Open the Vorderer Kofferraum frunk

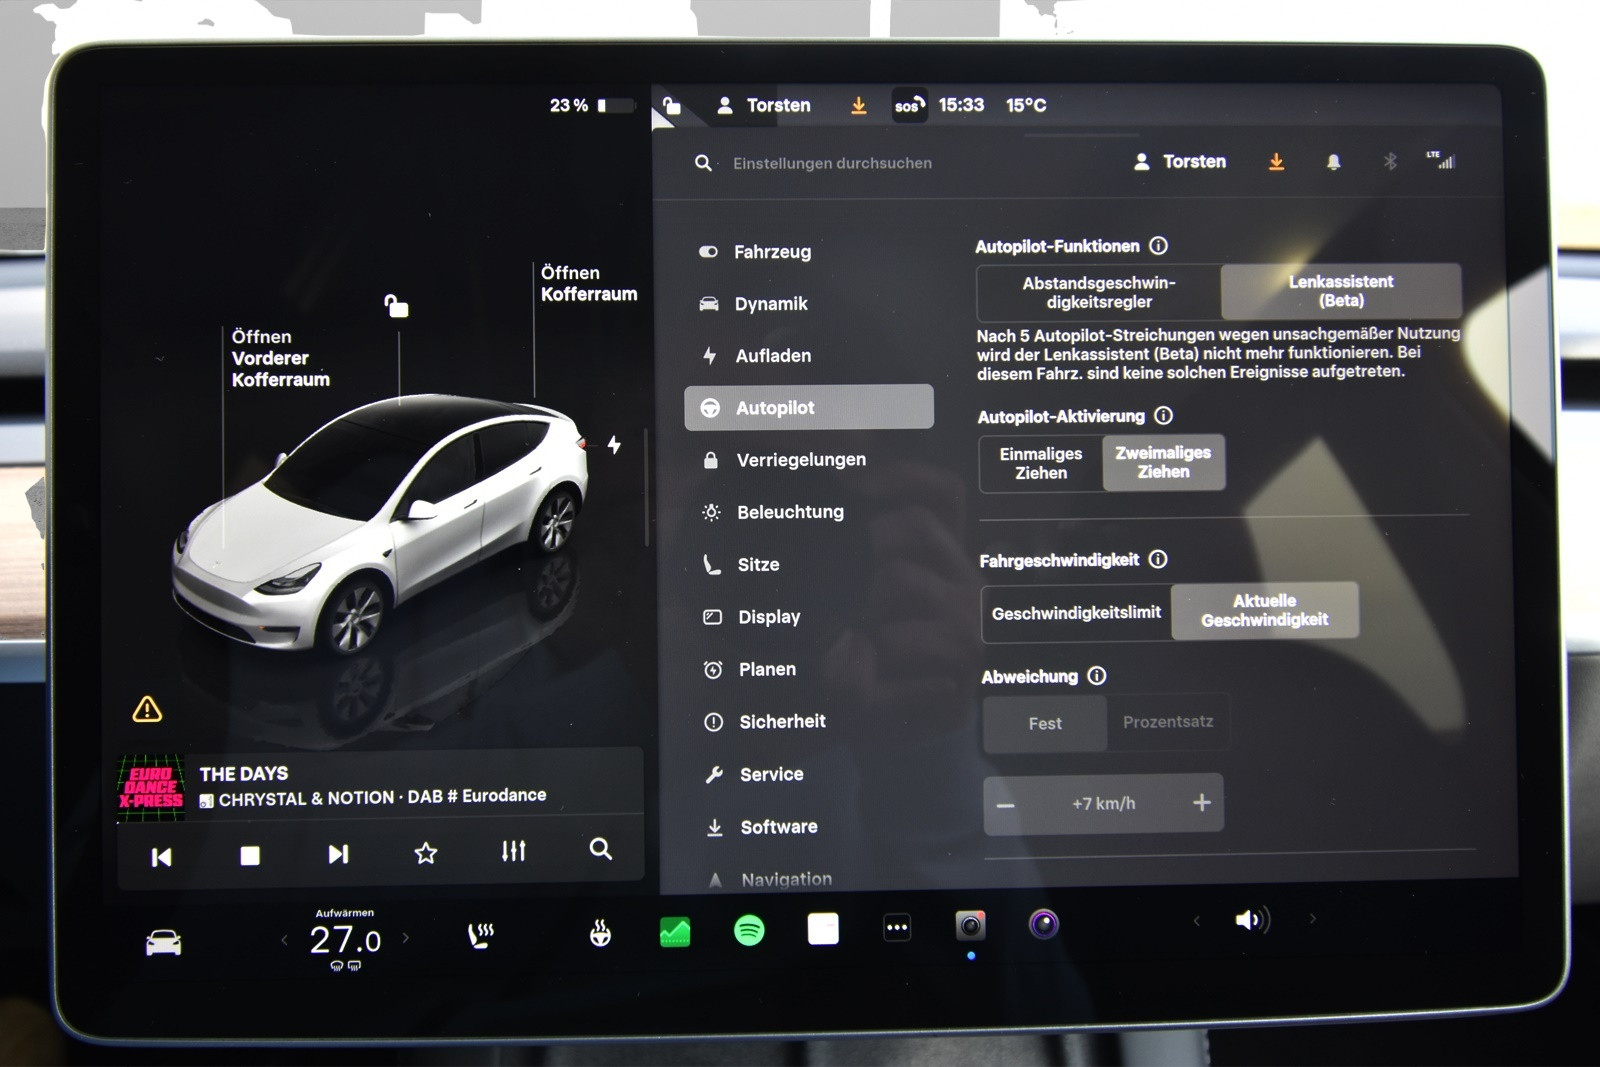point(279,358)
